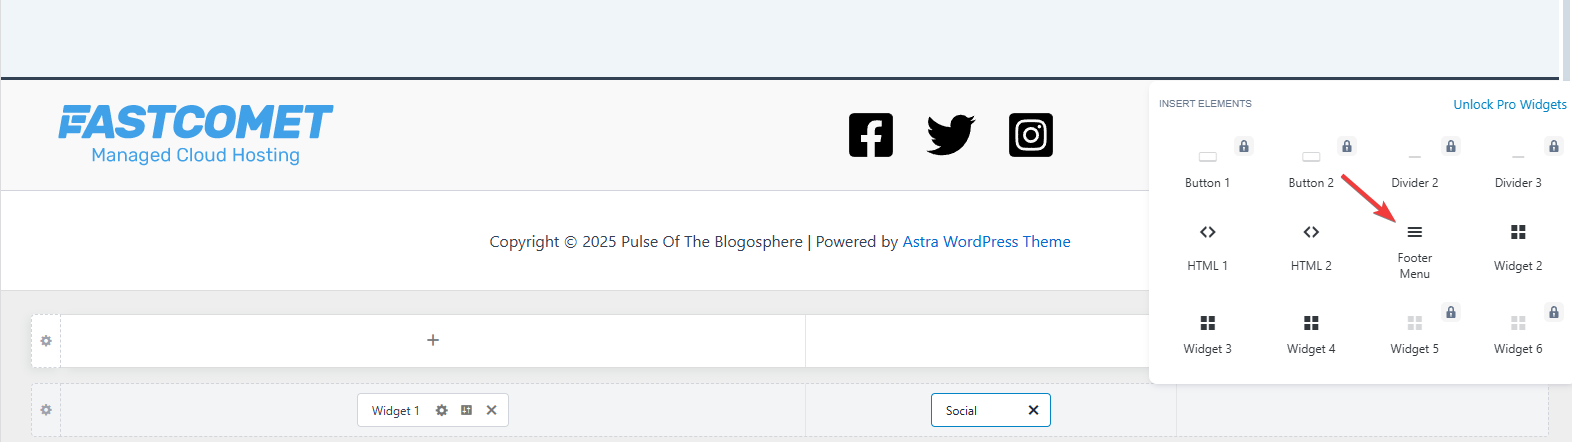Click the locked Button 1 element
This screenshot has height=442, width=1572.
1207,166
